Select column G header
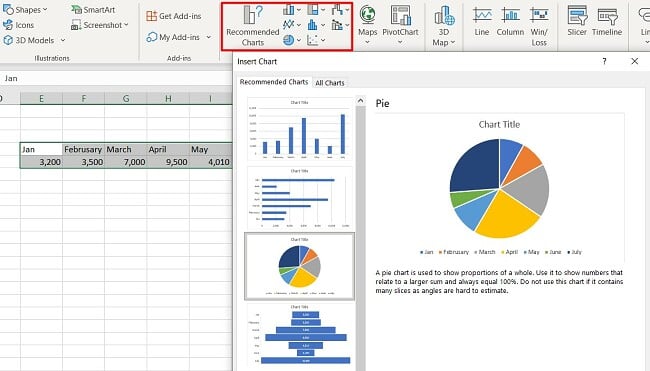 (126, 98)
